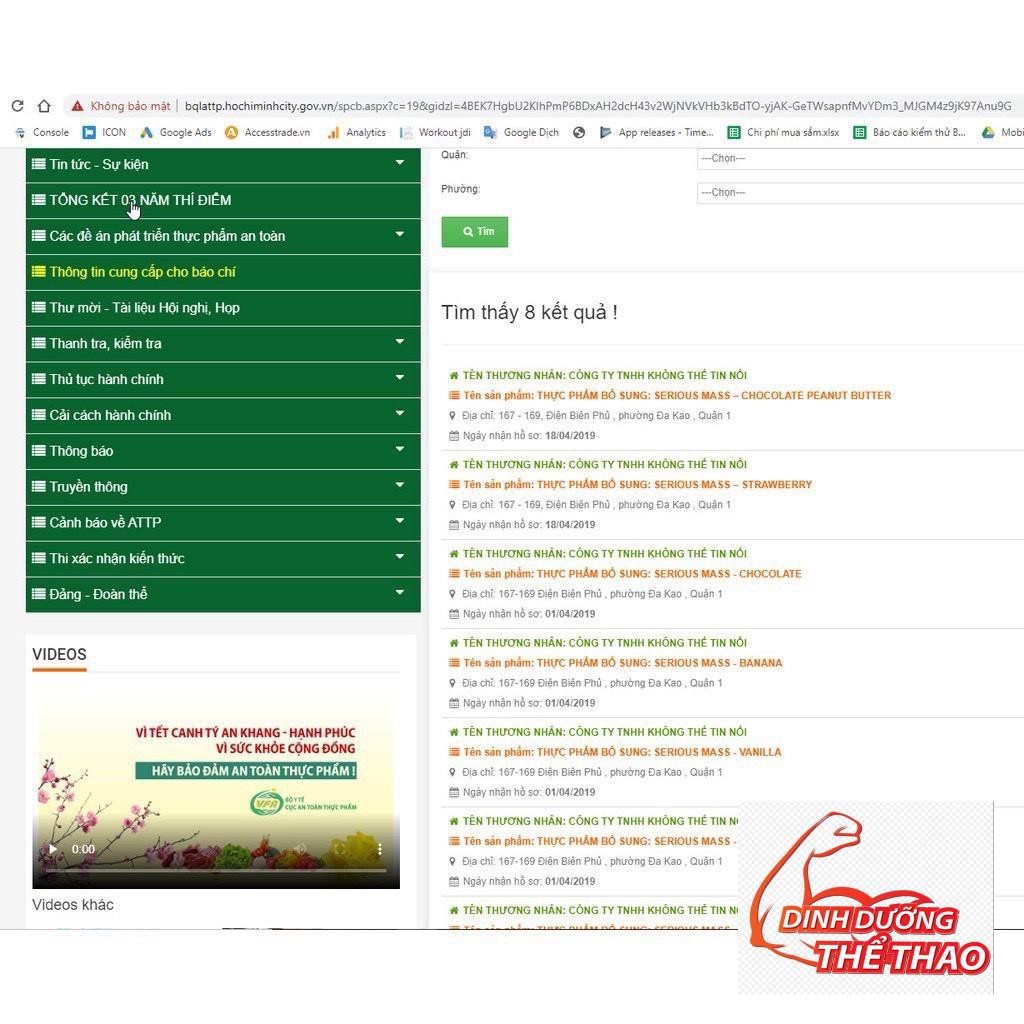Mute the video using the volume icon
Screen dimensions: 1024x1024
pyautogui.click(x=300, y=849)
